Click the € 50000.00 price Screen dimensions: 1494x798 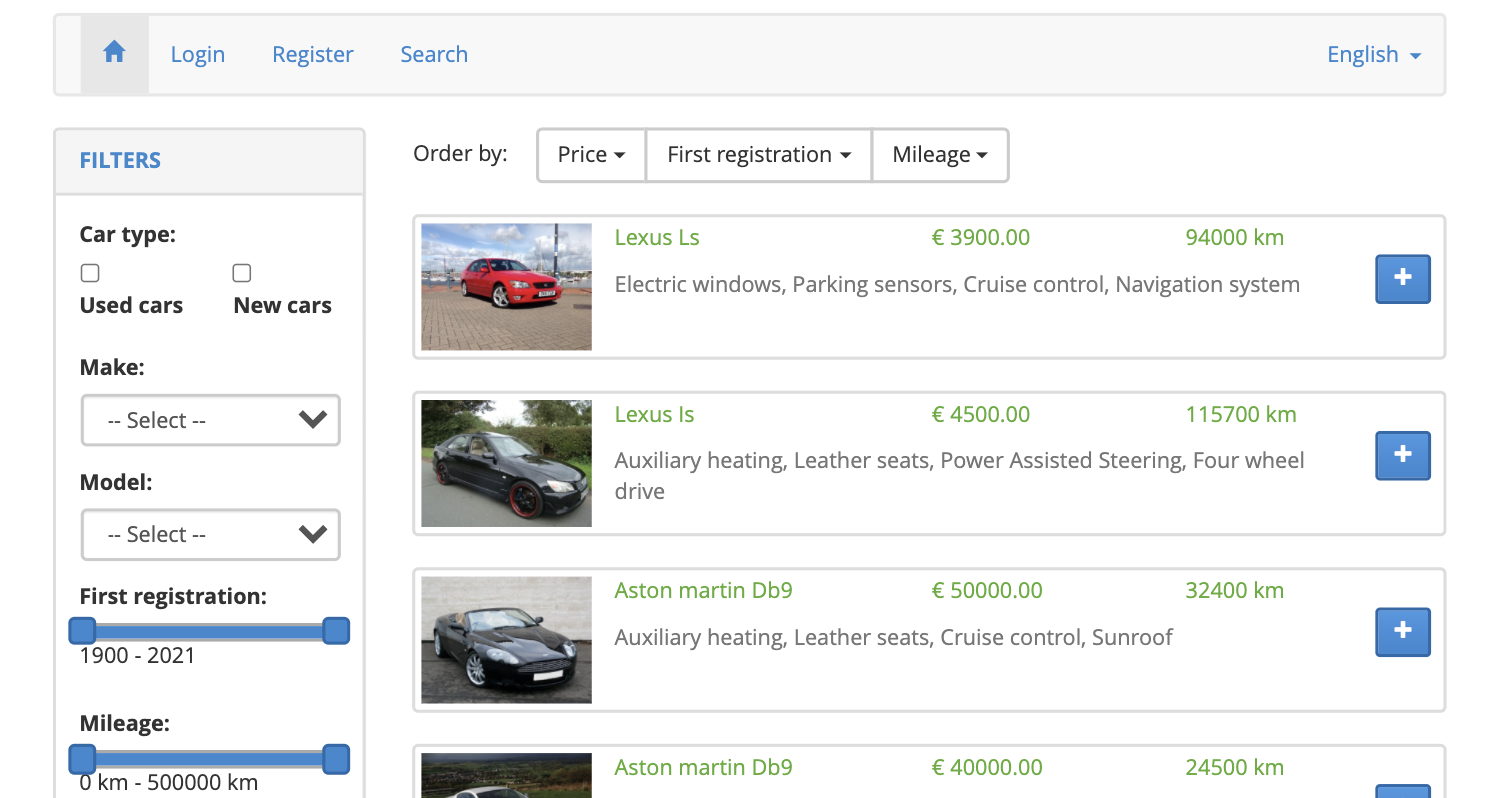(x=987, y=590)
